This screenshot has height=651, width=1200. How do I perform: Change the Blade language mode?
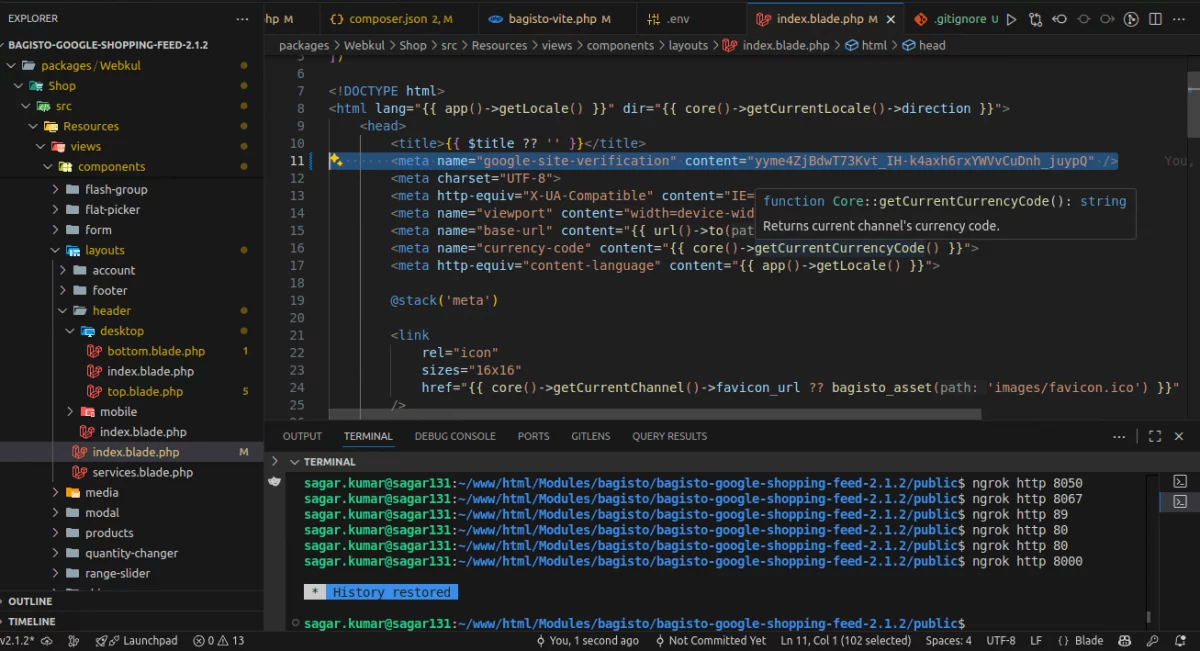click(1080, 641)
